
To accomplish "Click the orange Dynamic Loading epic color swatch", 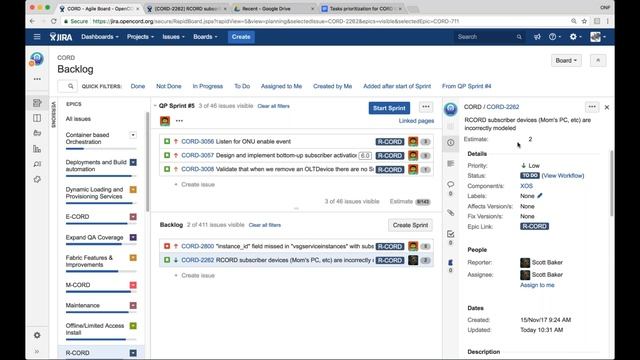I will pyautogui.click(x=133, y=189).
